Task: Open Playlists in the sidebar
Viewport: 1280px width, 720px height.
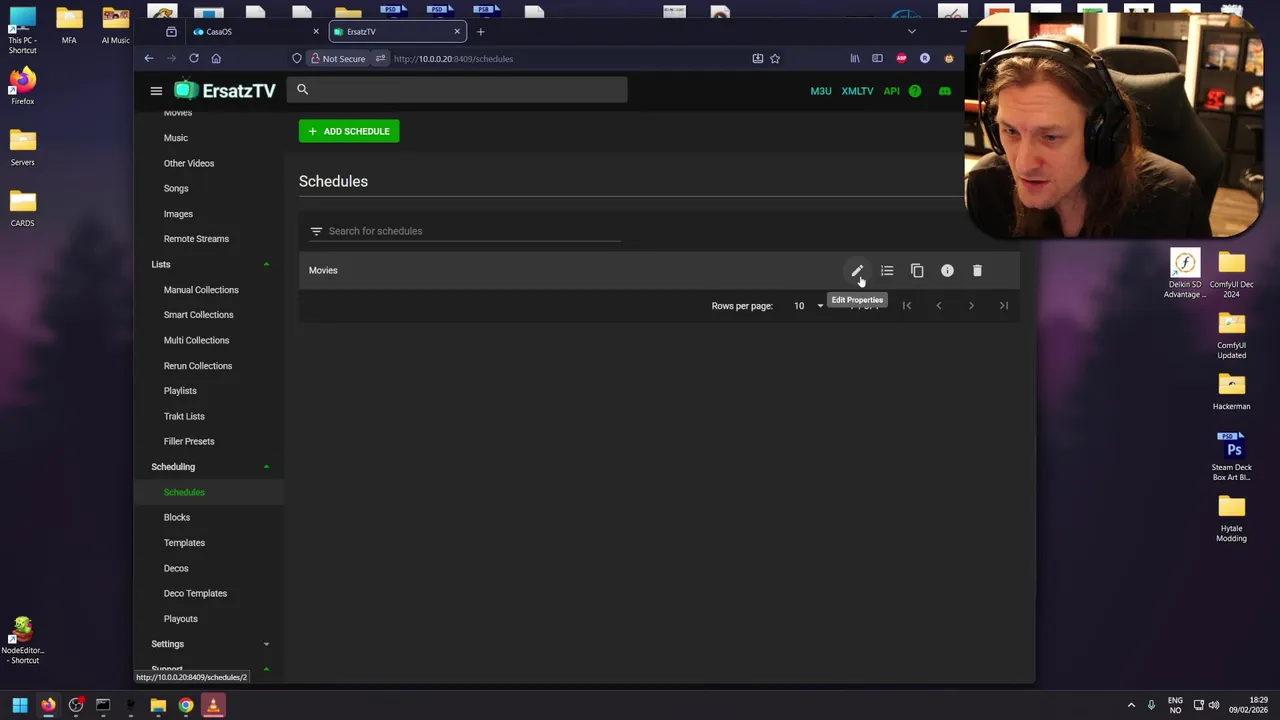Action: (x=180, y=391)
